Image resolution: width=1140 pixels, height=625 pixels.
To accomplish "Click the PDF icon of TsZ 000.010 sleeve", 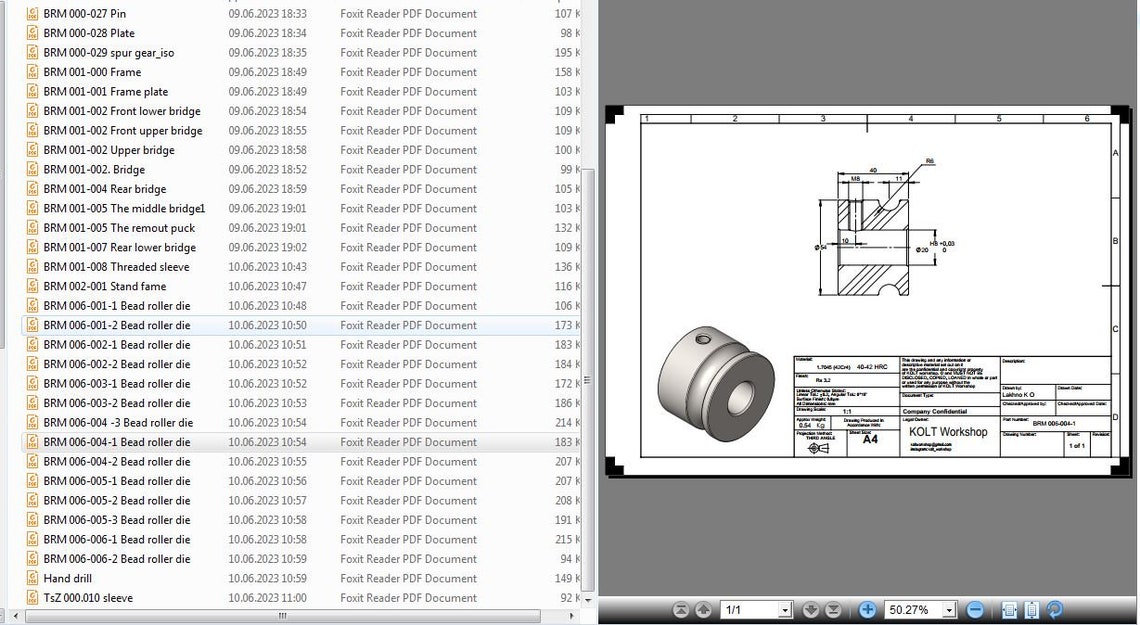I will [x=32, y=597].
